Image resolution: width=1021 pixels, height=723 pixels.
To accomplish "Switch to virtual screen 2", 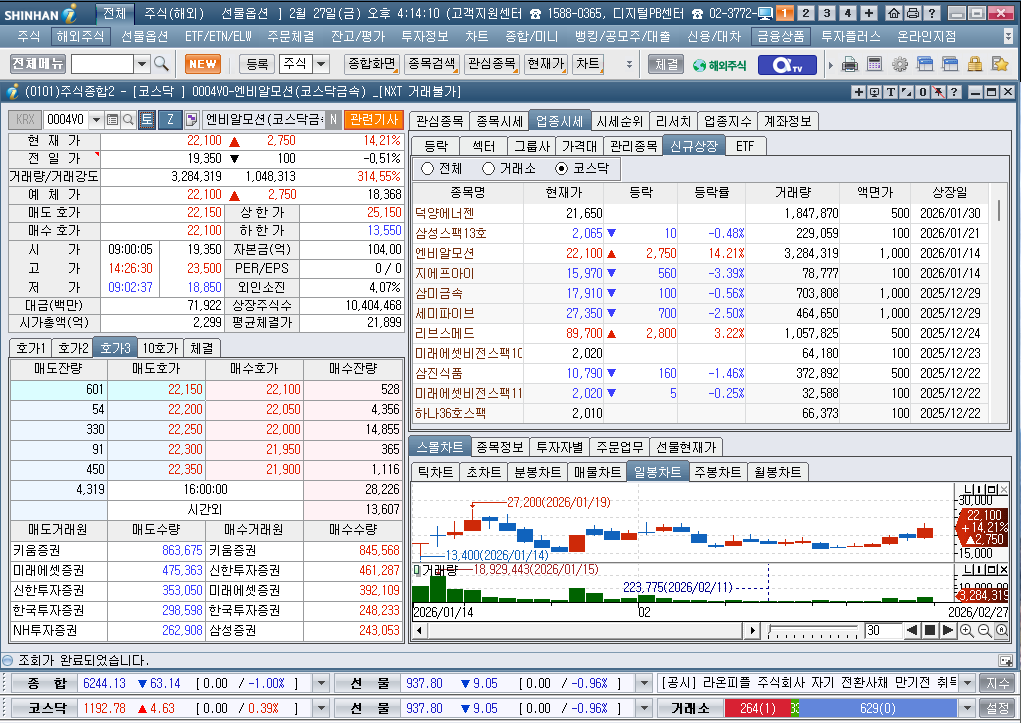I will tap(805, 13).
